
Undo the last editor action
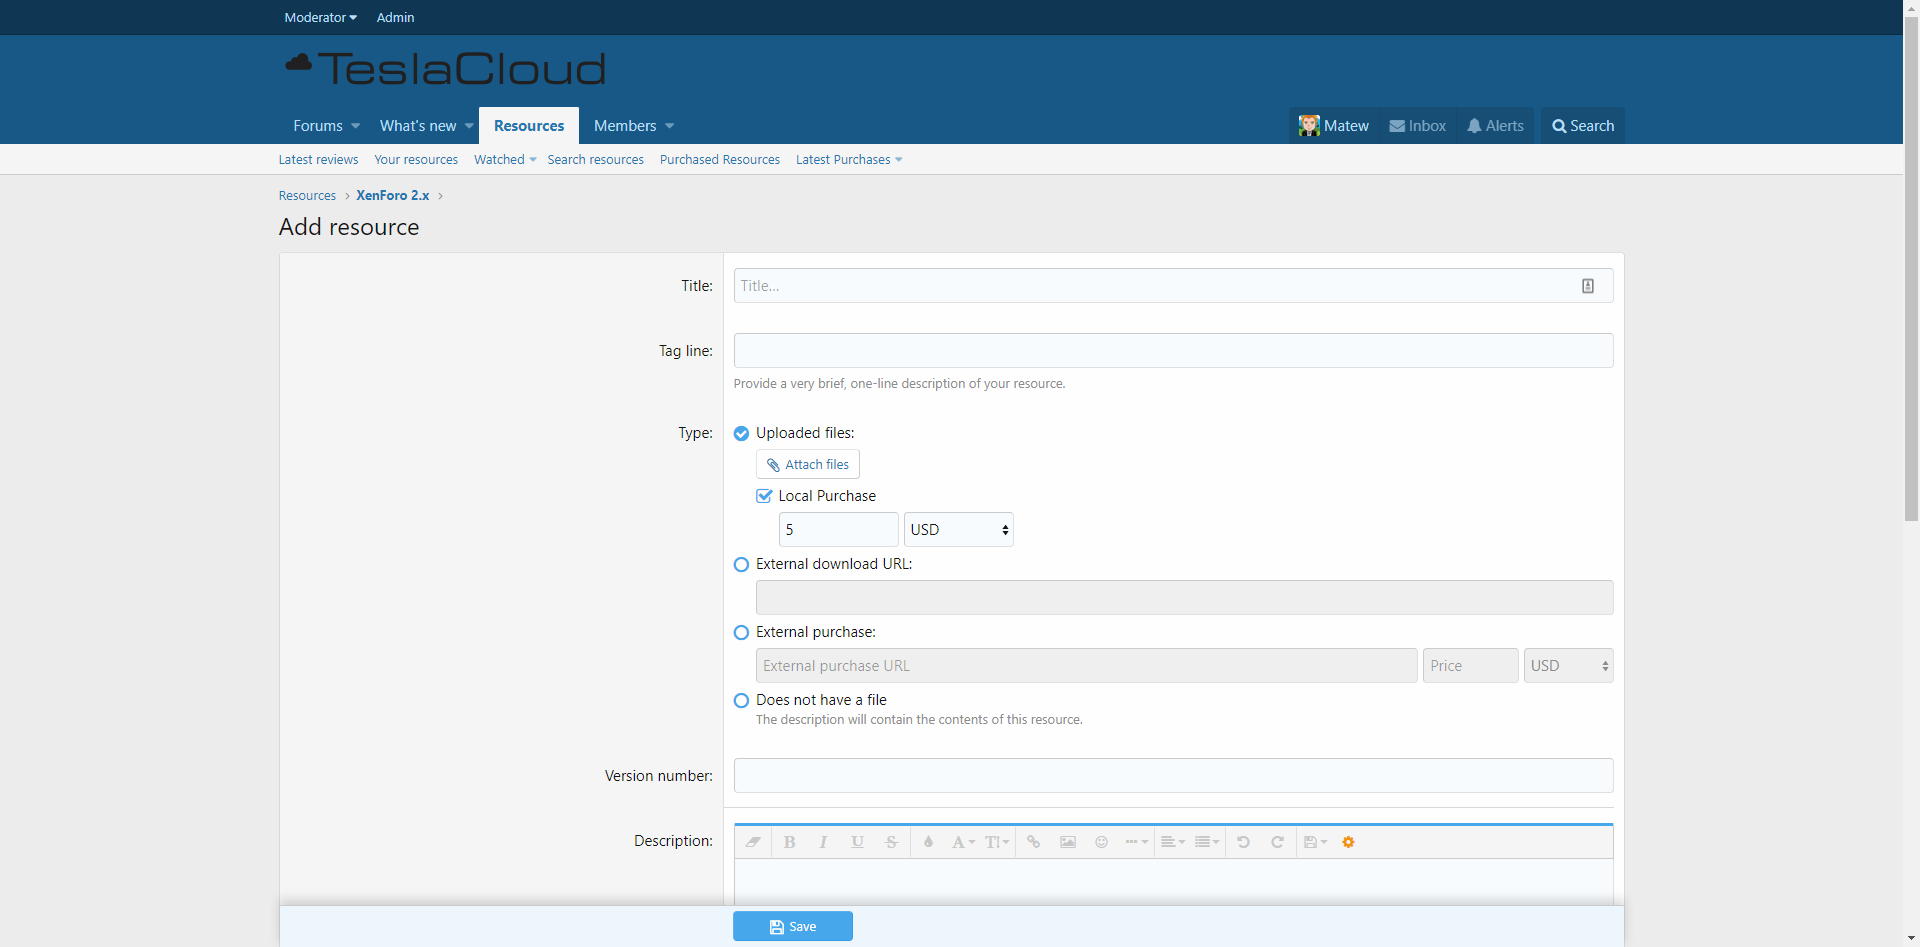pyautogui.click(x=1243, y=842)
